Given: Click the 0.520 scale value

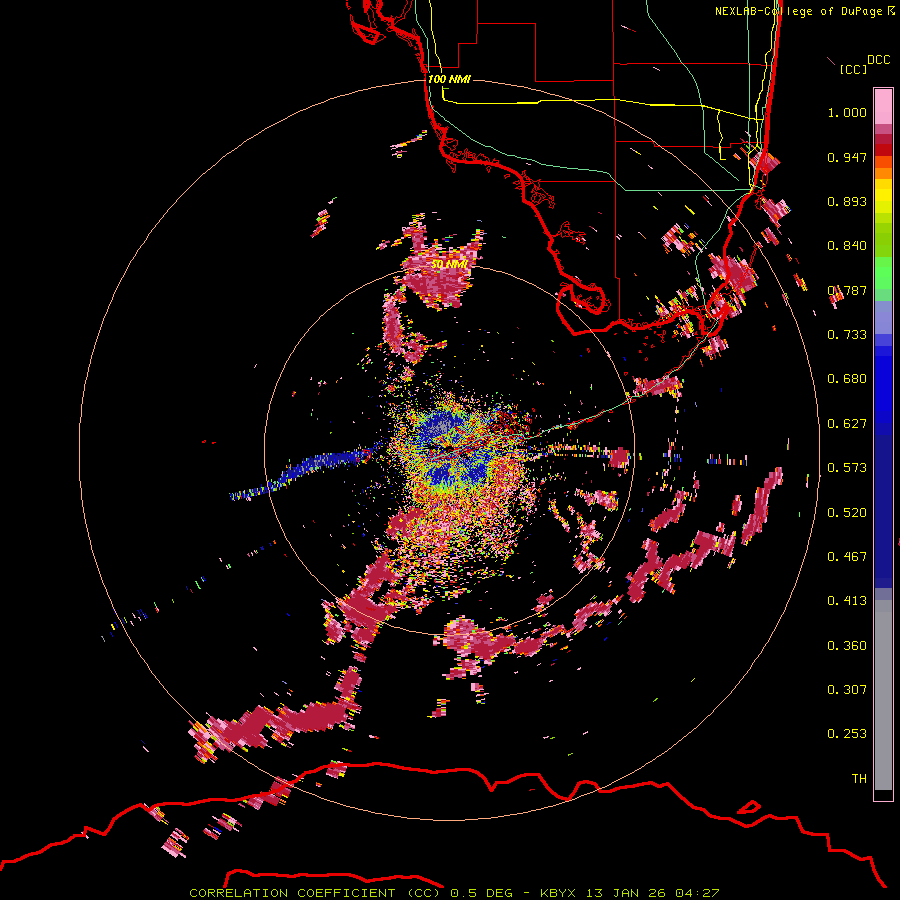Looking at the screenshot, I should [847, 513].
